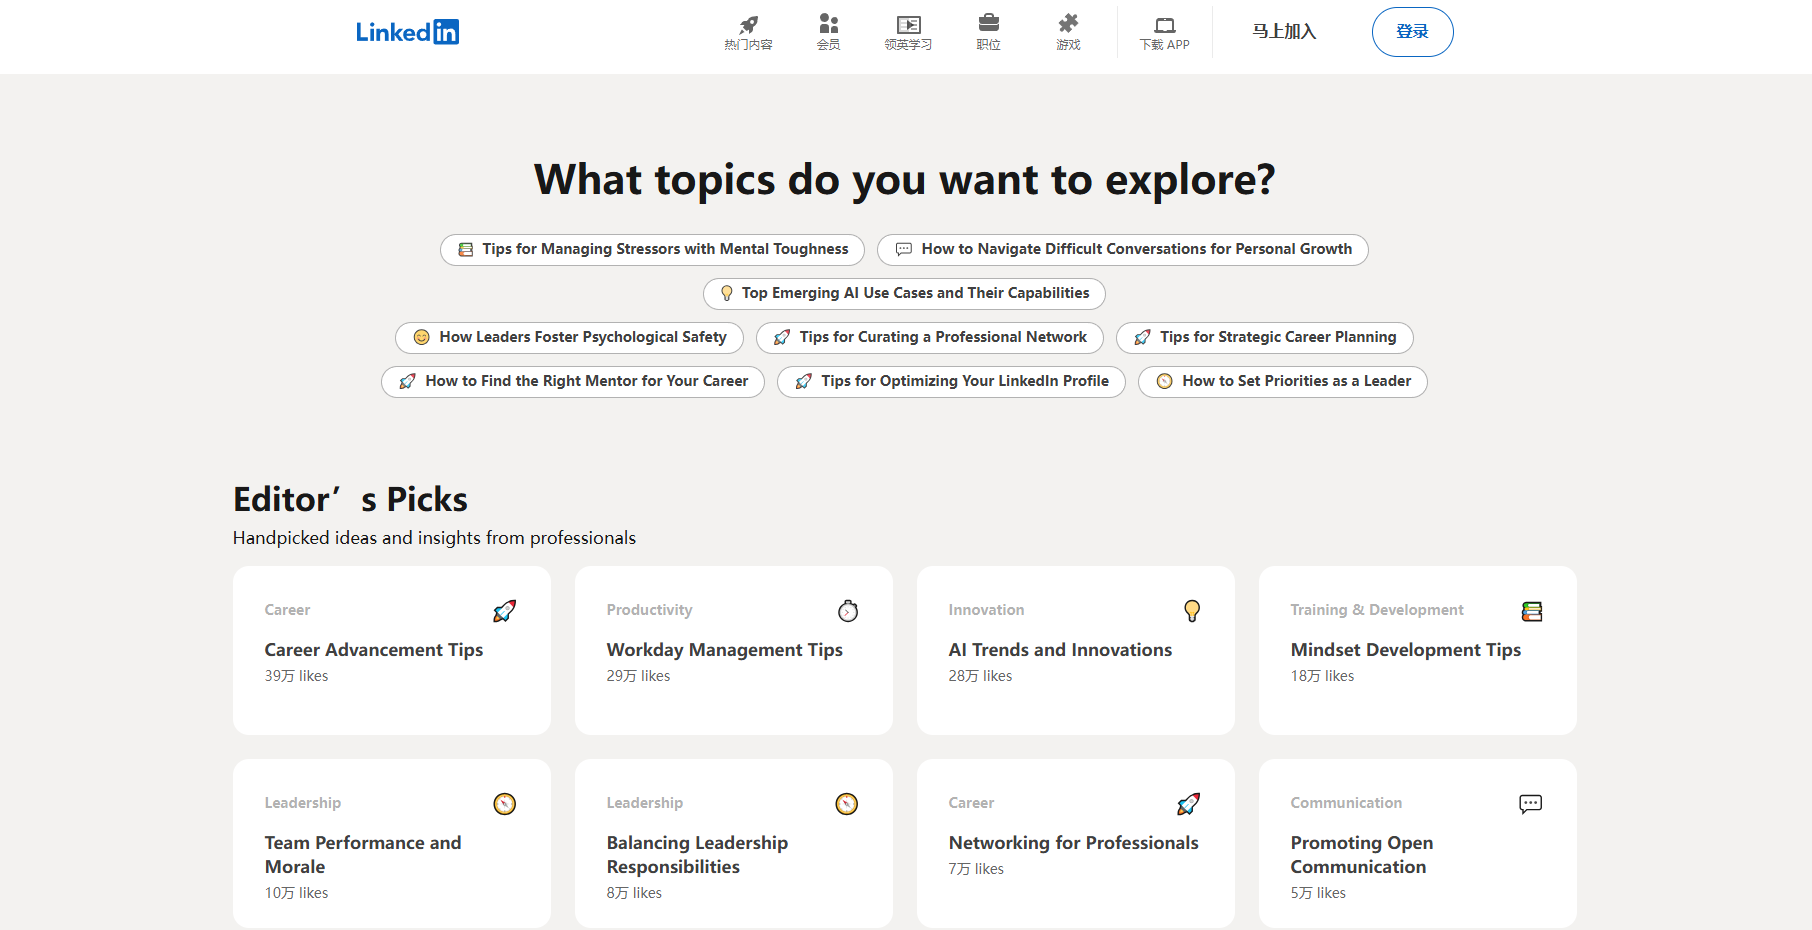1812x930 pixels.
Task: Click the lightbulb icon on Innovation card
Action: click(1191, 611)
